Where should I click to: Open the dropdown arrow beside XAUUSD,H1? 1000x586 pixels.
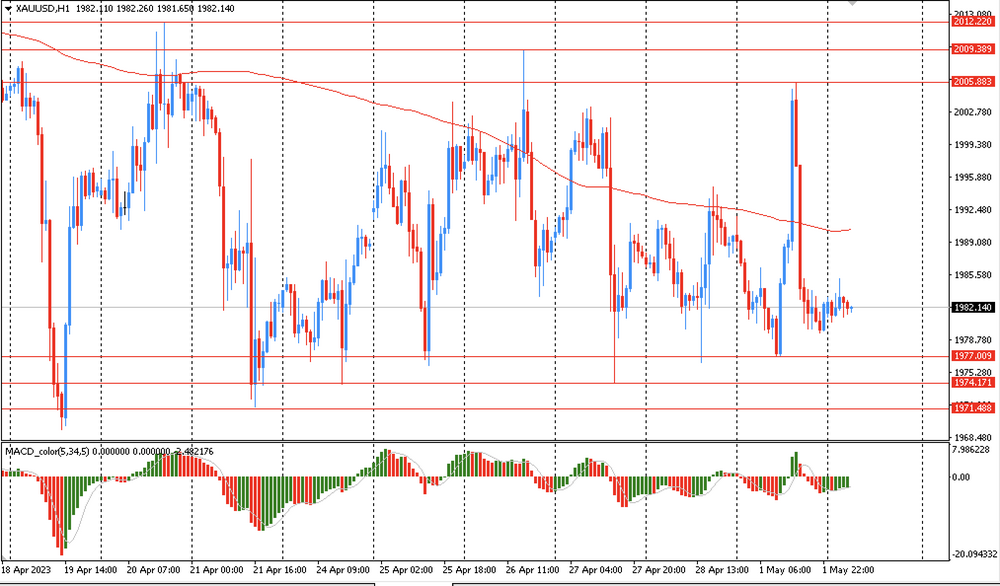point(8,8)
